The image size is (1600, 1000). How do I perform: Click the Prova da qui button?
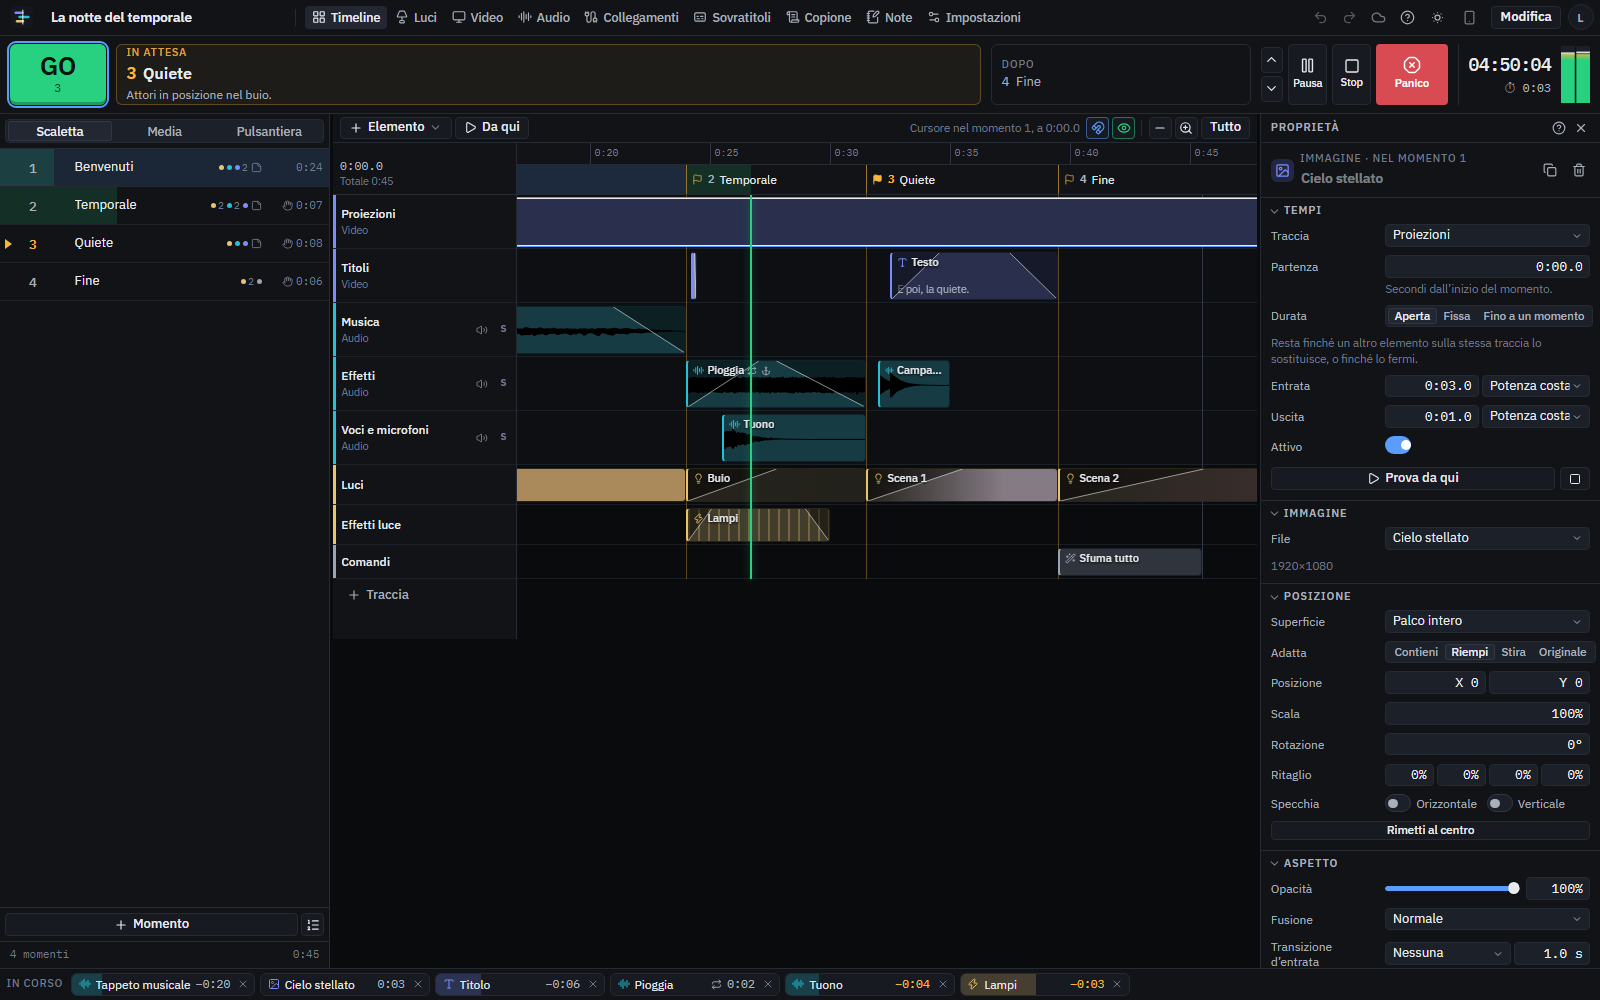tap(1412, 478)
